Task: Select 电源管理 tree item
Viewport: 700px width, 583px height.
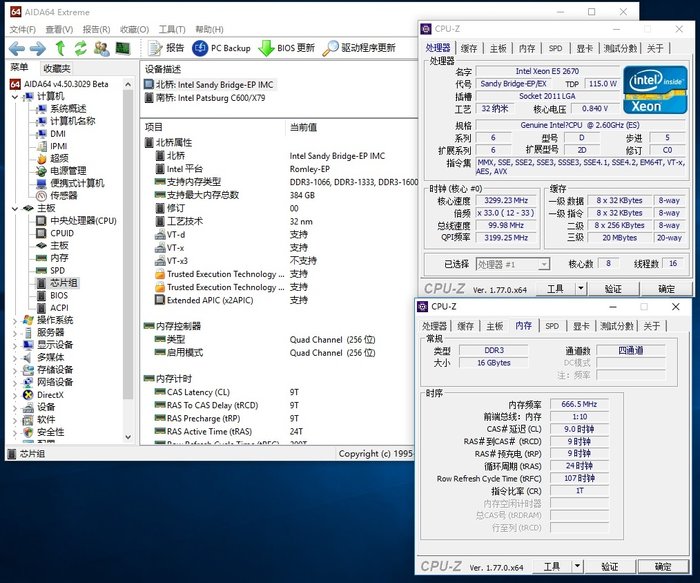Action: (68, 171)
